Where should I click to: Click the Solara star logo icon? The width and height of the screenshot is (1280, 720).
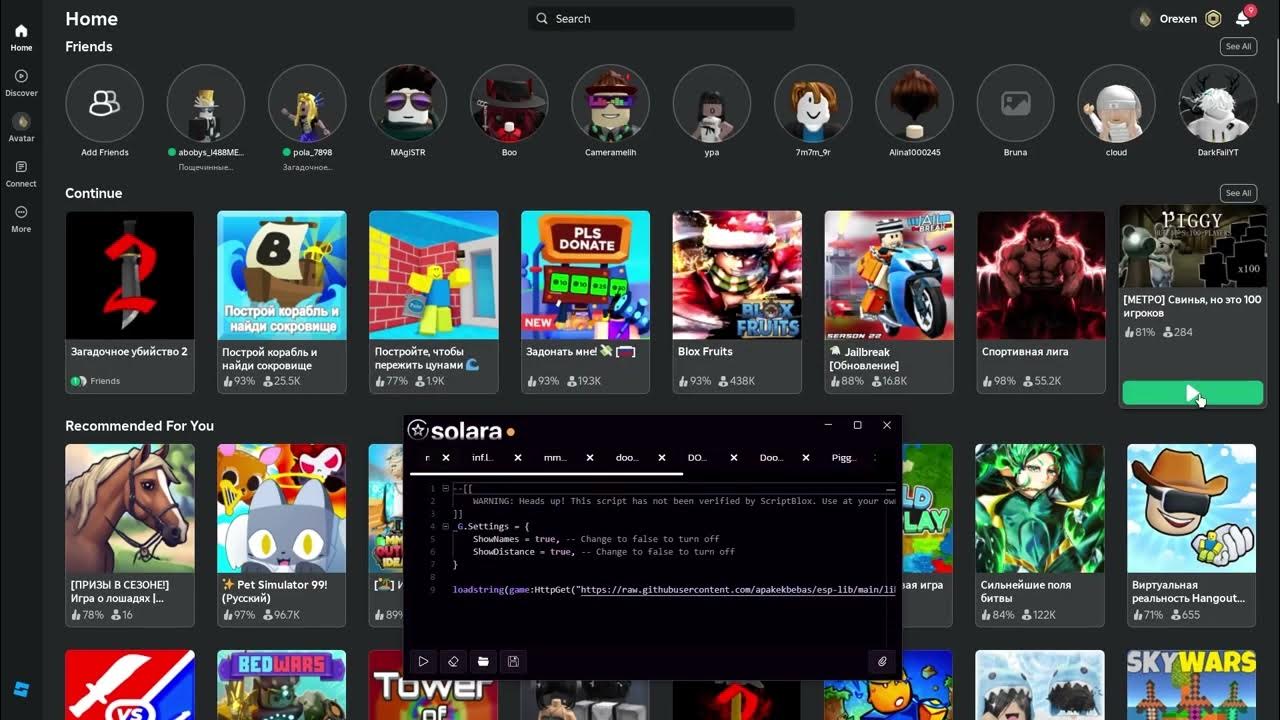(x=418, y=431)
